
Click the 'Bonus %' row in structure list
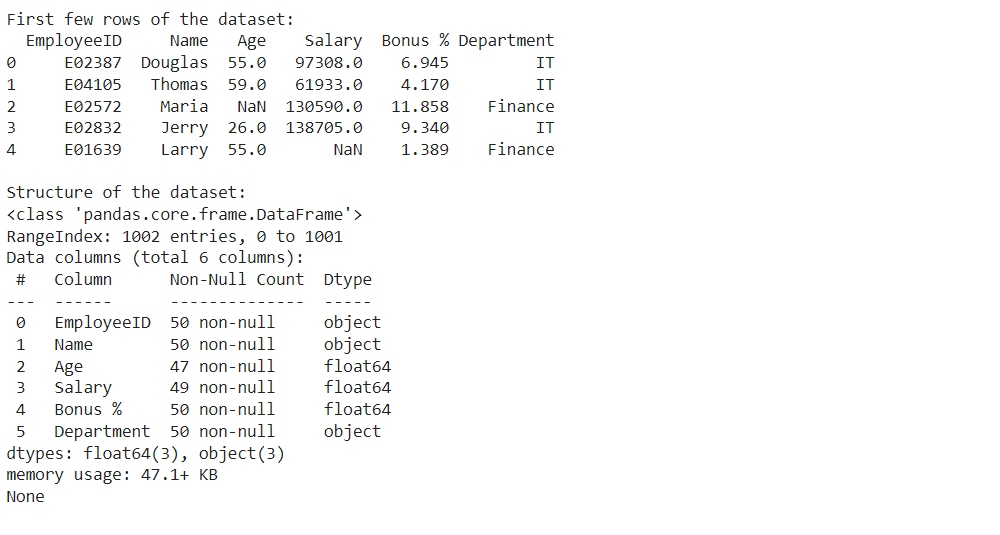click(203, 409)
